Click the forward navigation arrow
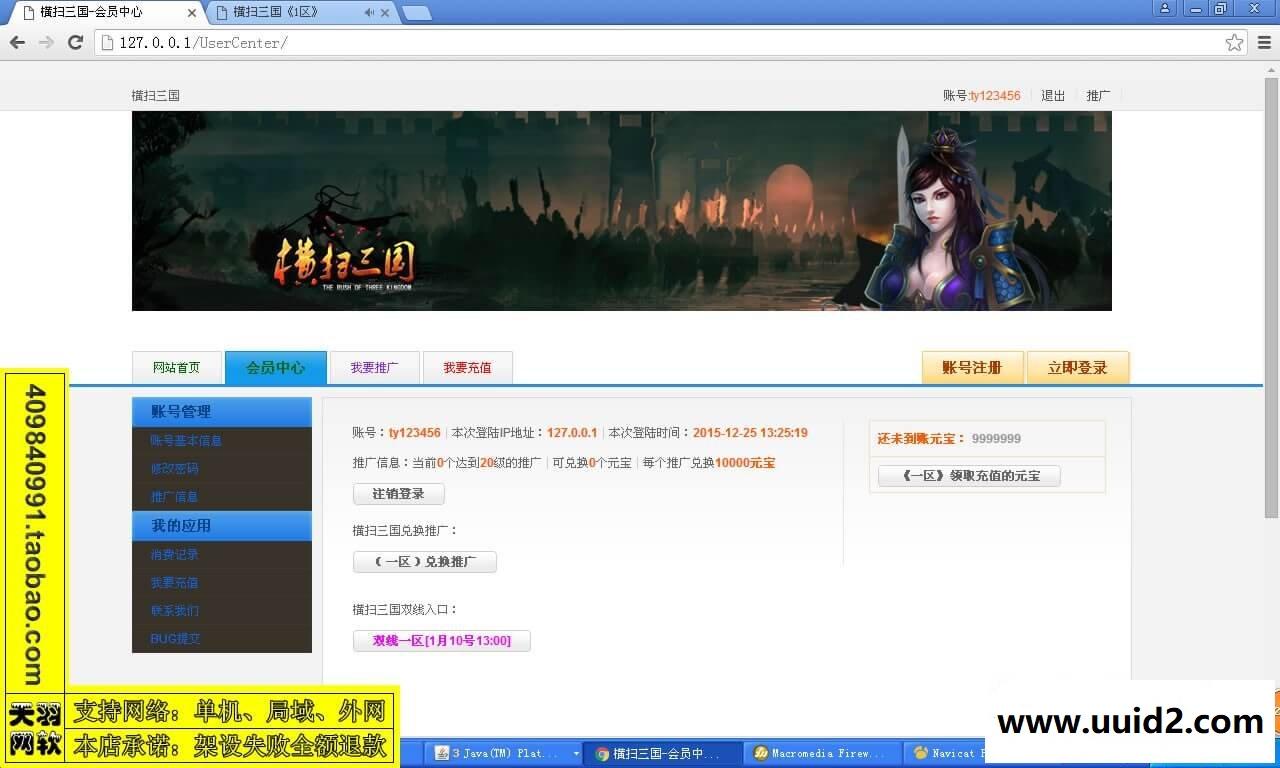1280x768 pixels. click(45, 42)
